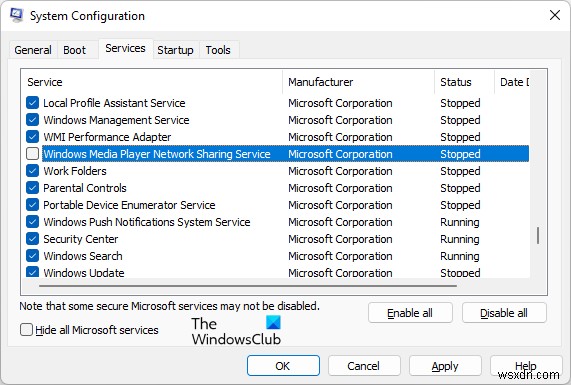Select the Parental Controls row text
The image size is (571, 385).
pyautogui.click(x=85, y=188)
